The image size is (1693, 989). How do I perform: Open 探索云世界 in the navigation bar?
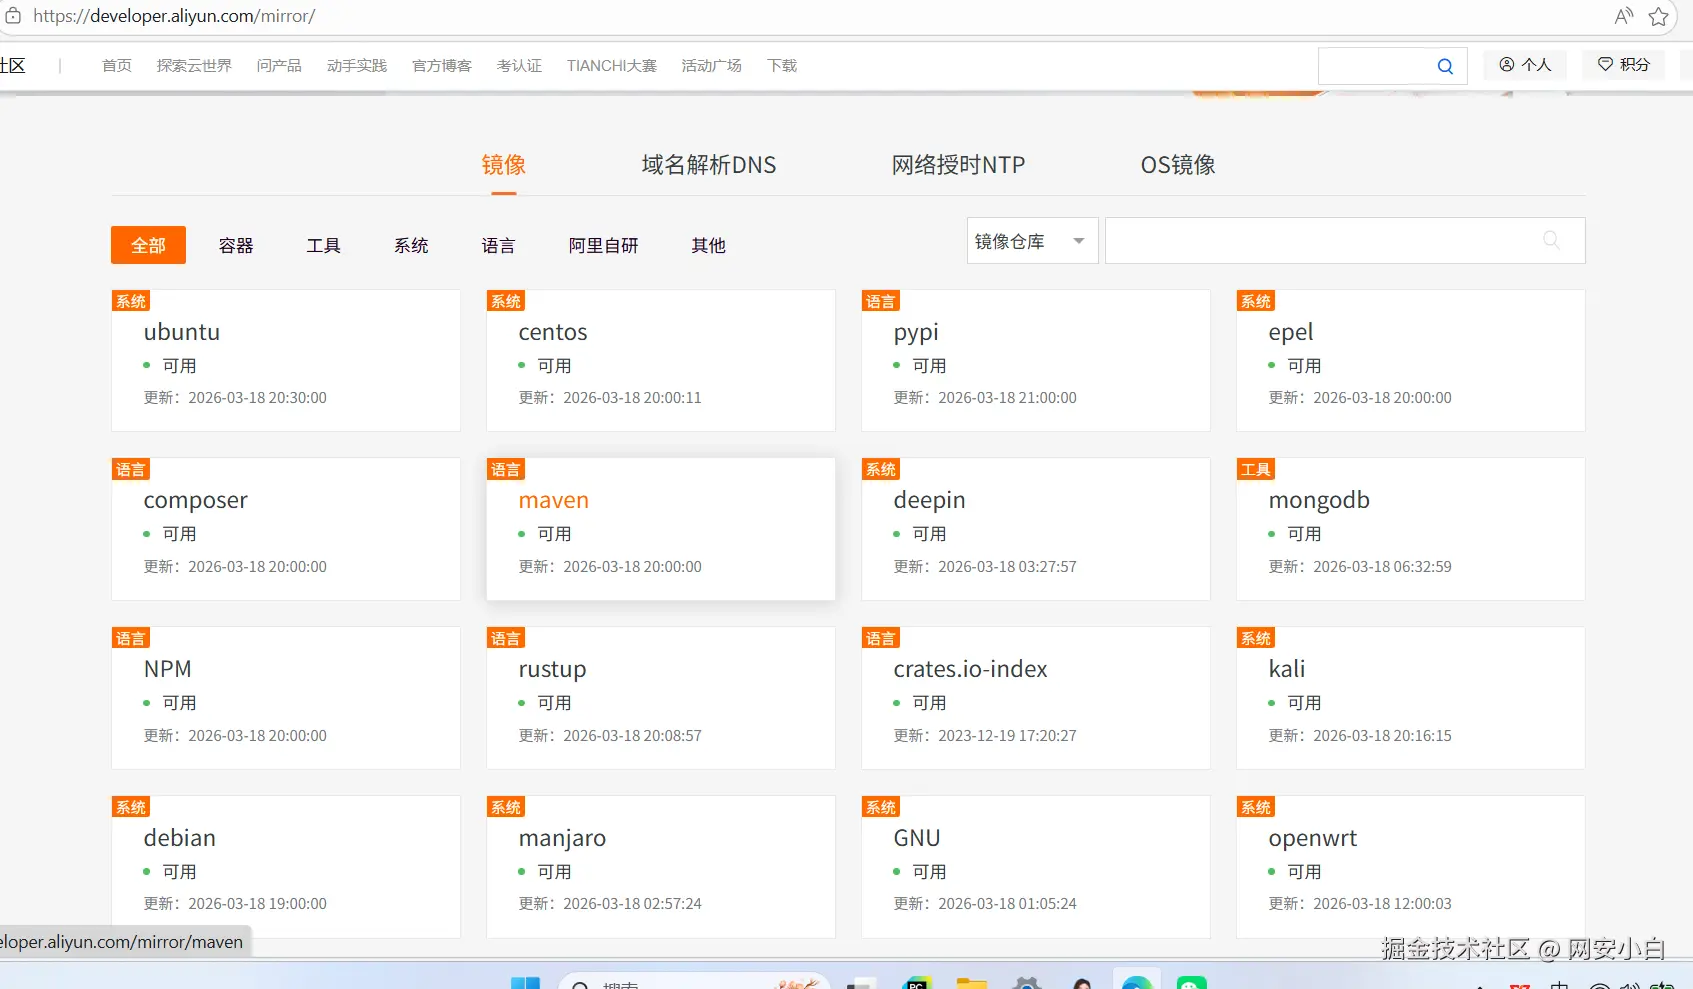pos(194,66)
